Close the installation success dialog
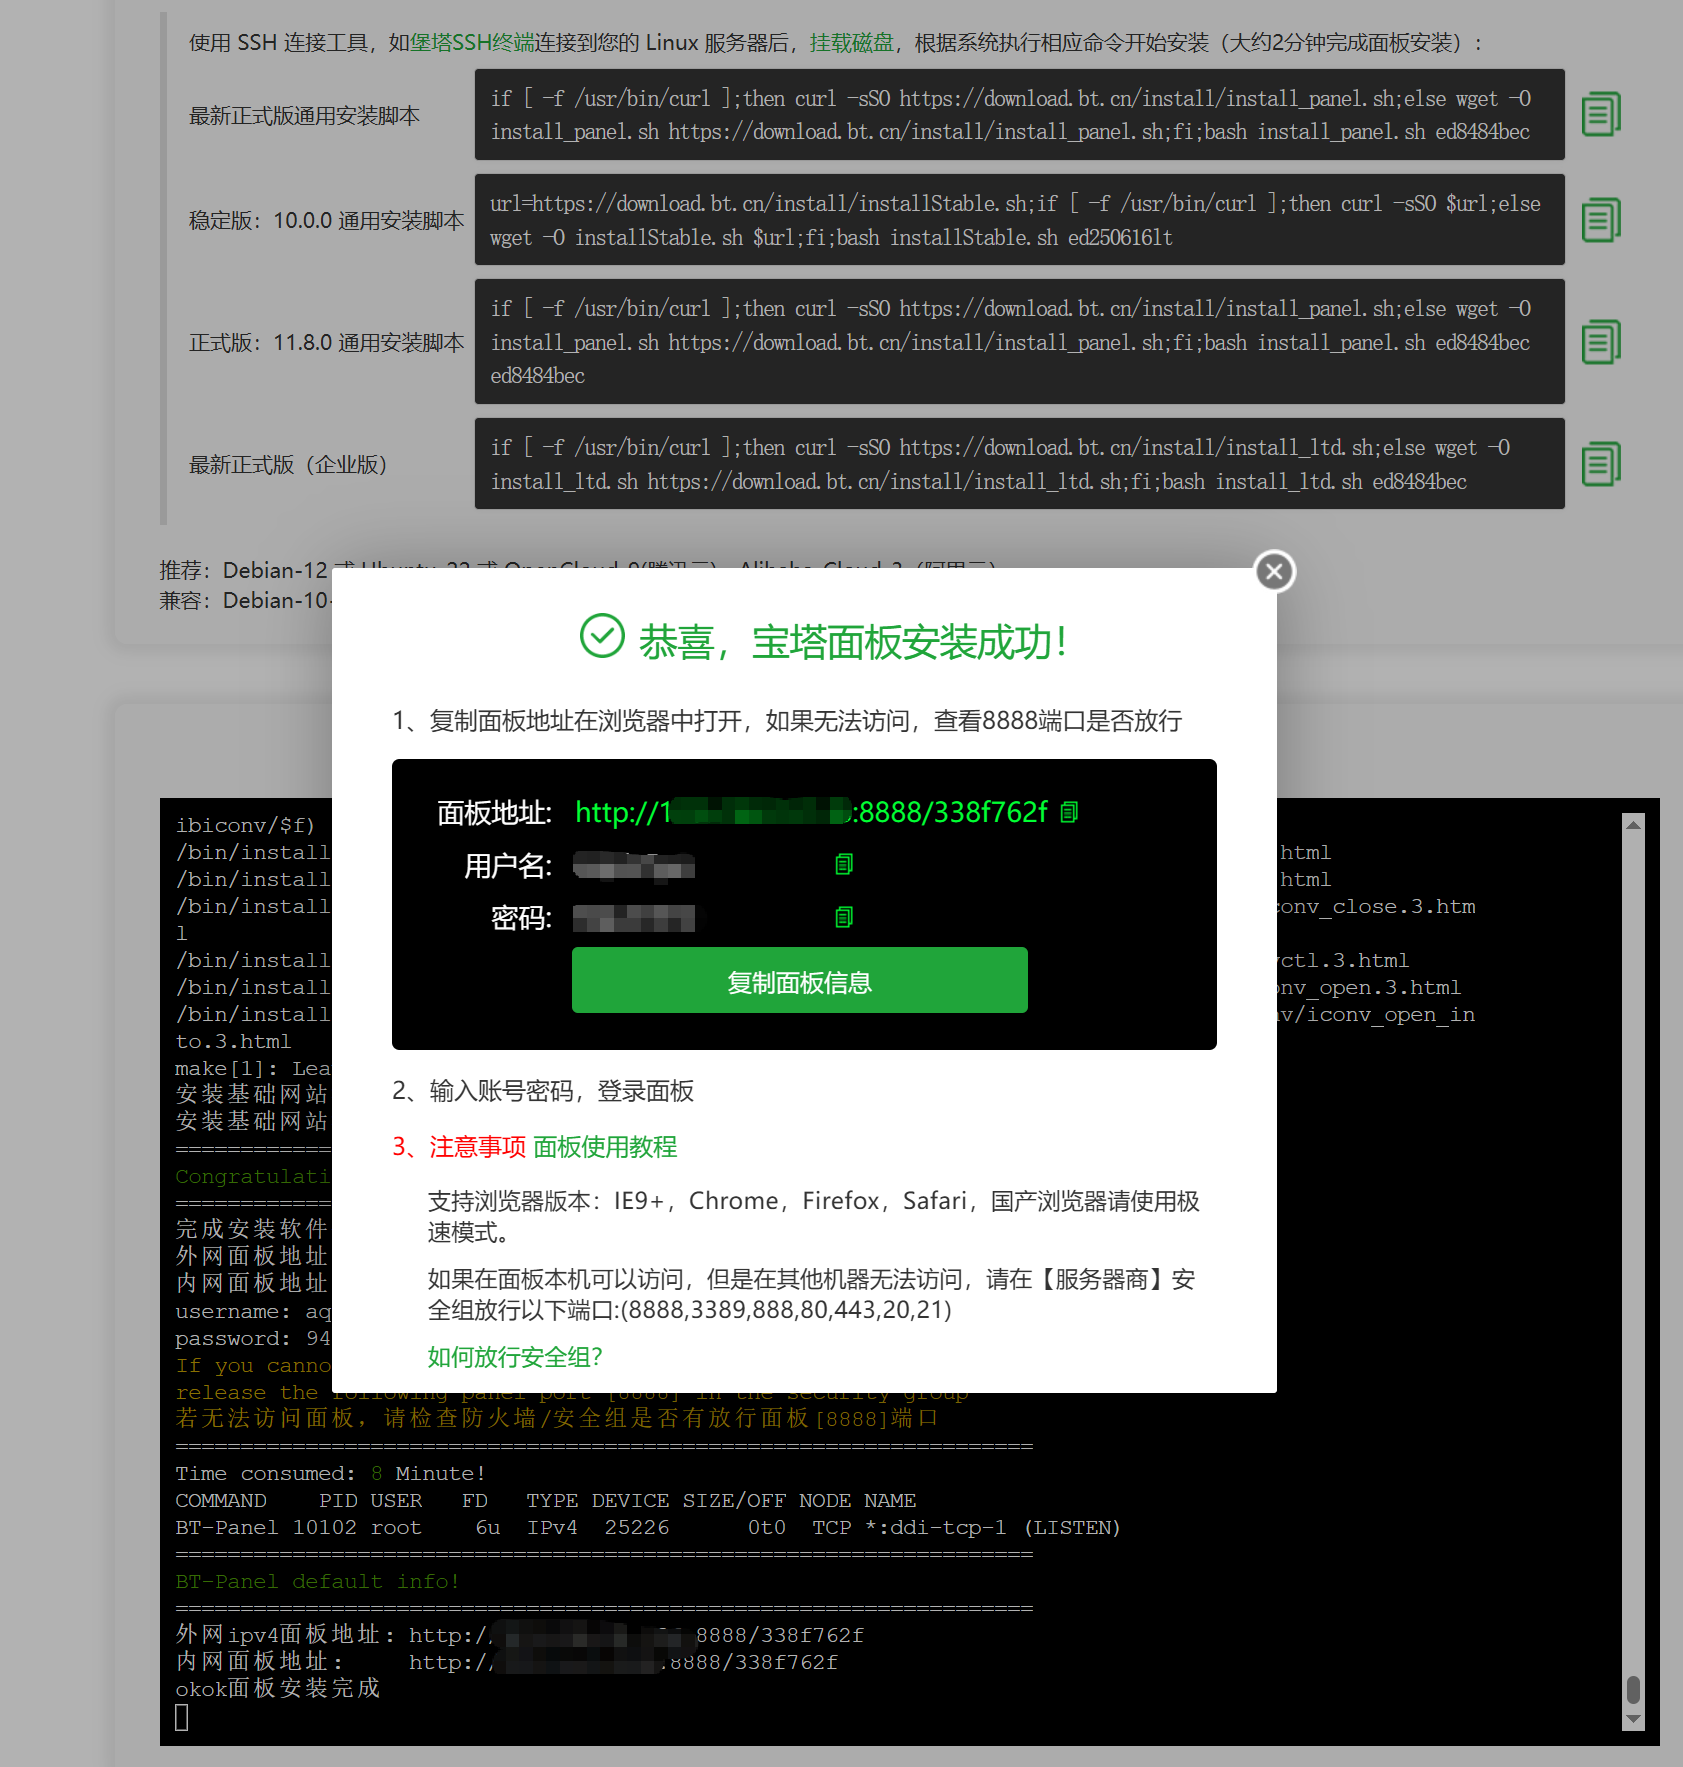This screenshot has width=1683, height=1767. coord(1274,571)
